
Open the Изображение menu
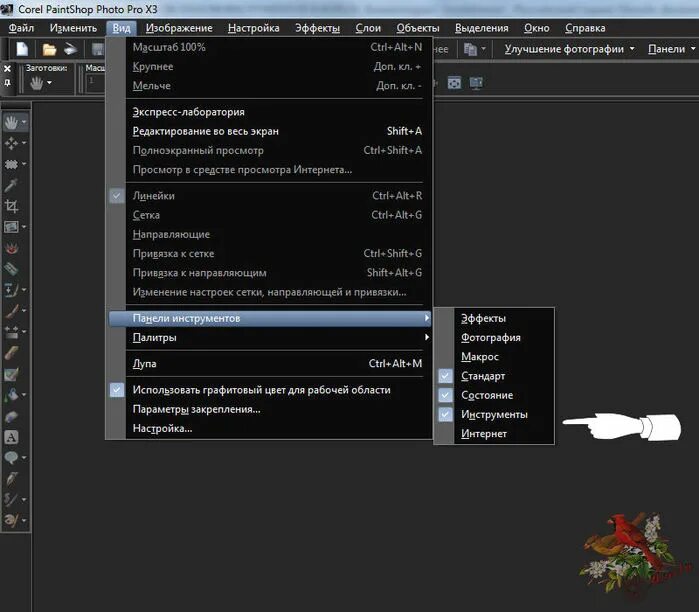pos(179,28)
